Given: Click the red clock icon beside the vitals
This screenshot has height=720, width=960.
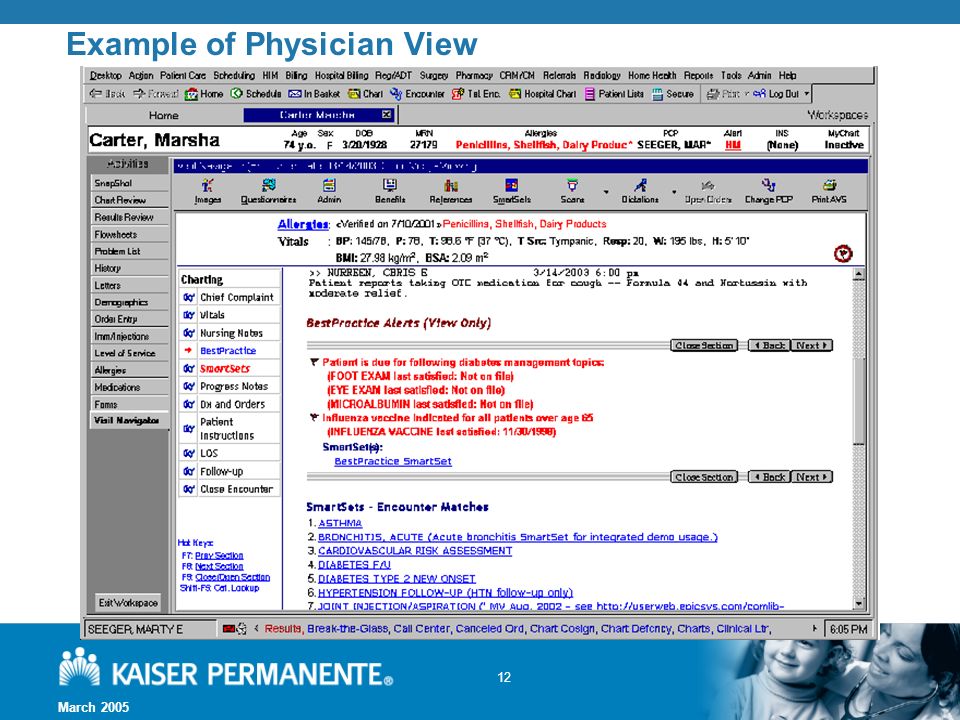Looking at the screenshot, I should [x=843, y=253].
